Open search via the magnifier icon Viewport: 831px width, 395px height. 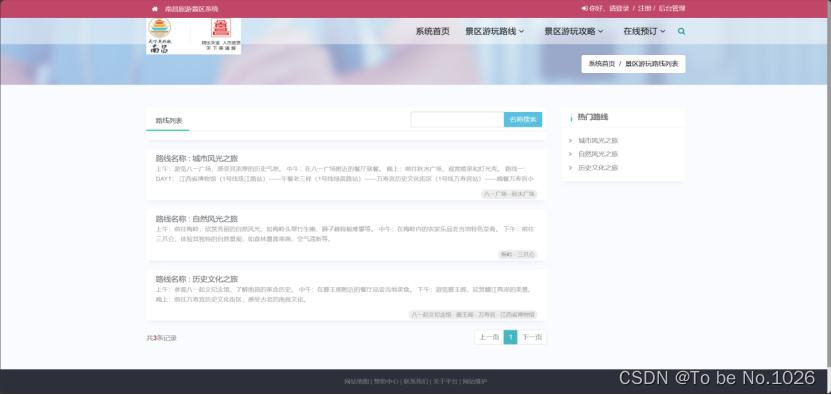(682, 31)
